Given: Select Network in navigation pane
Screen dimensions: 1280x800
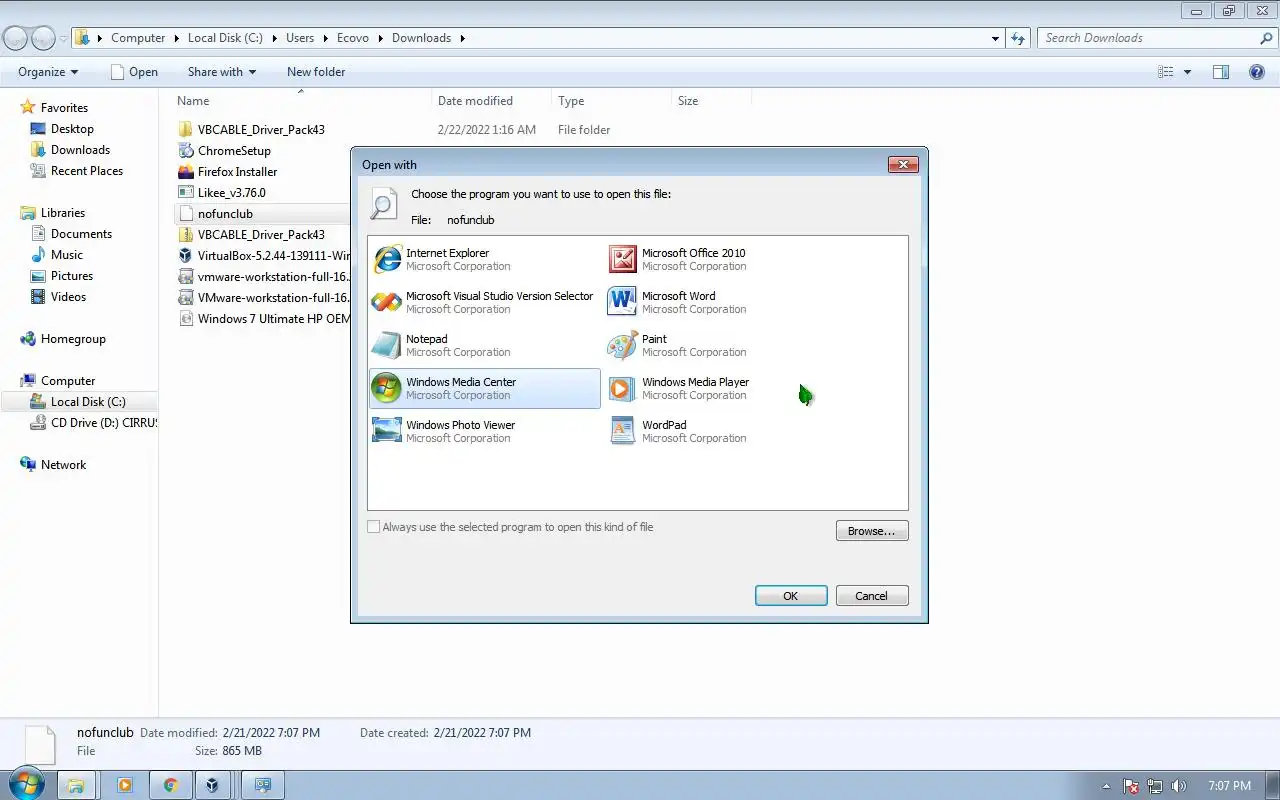Looking at the screenshot, I should click(x=63, y=465).
